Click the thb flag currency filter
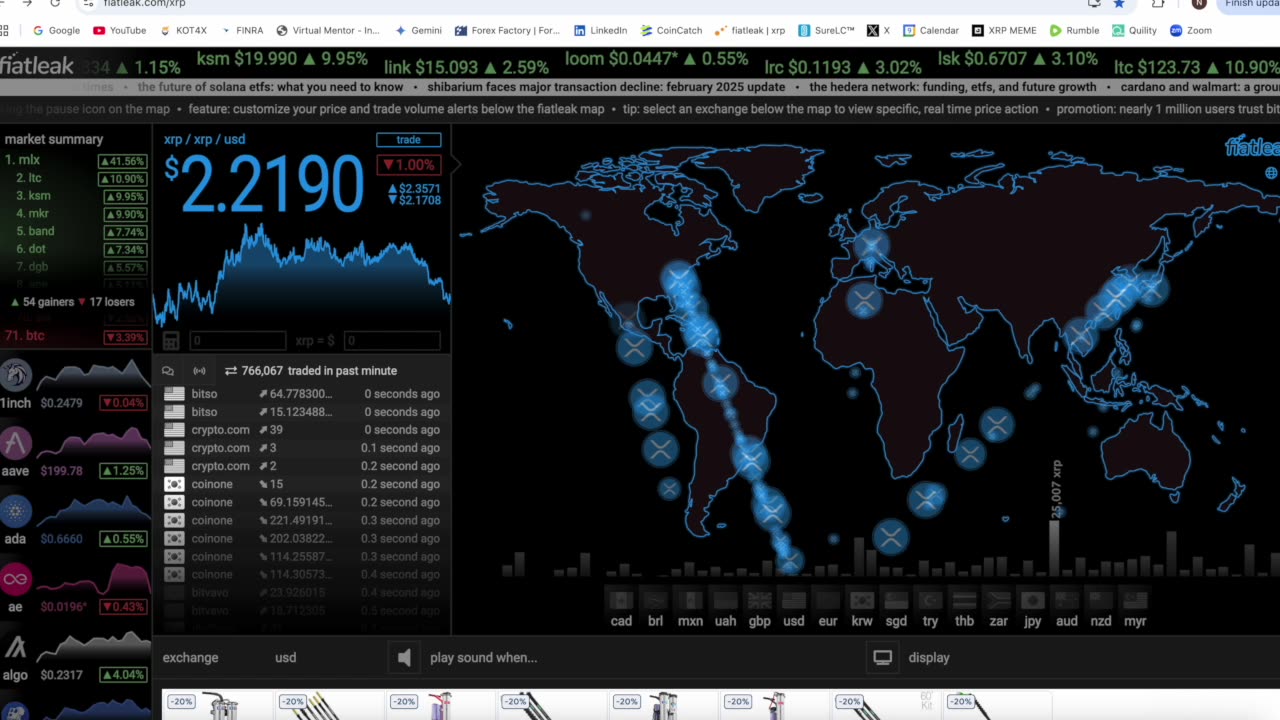 pos(964,601)
